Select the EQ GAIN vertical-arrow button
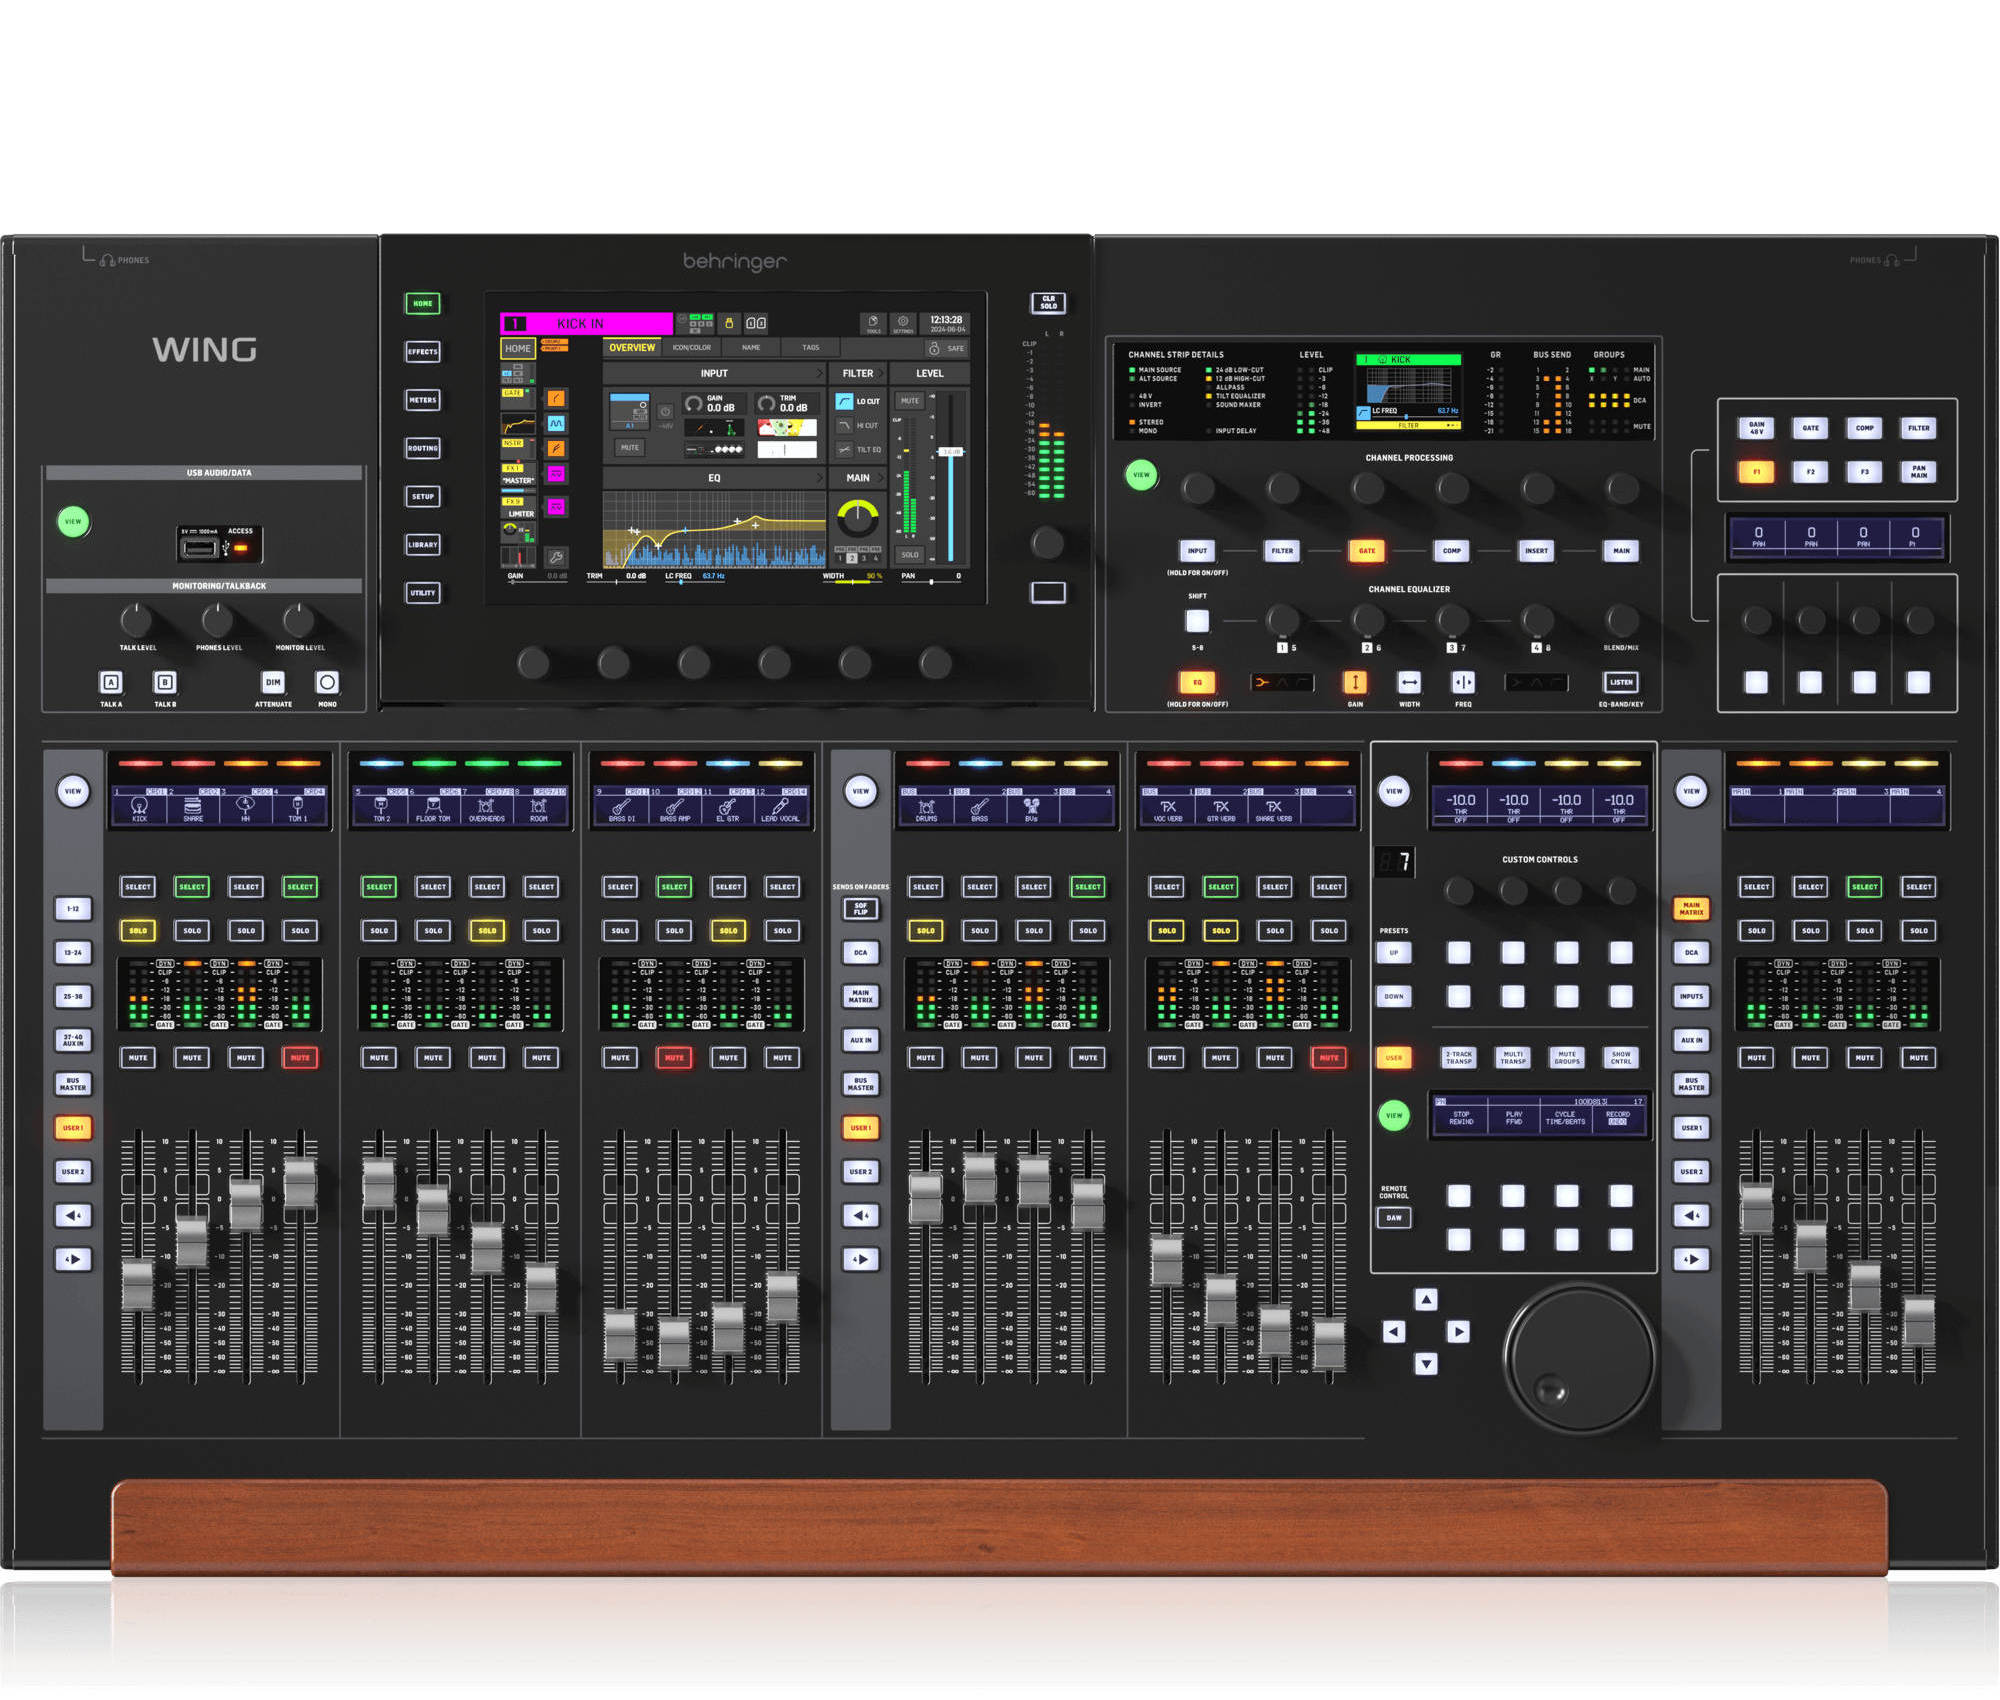This screenshot has height=1700, width=2000. click(1355, 682)
